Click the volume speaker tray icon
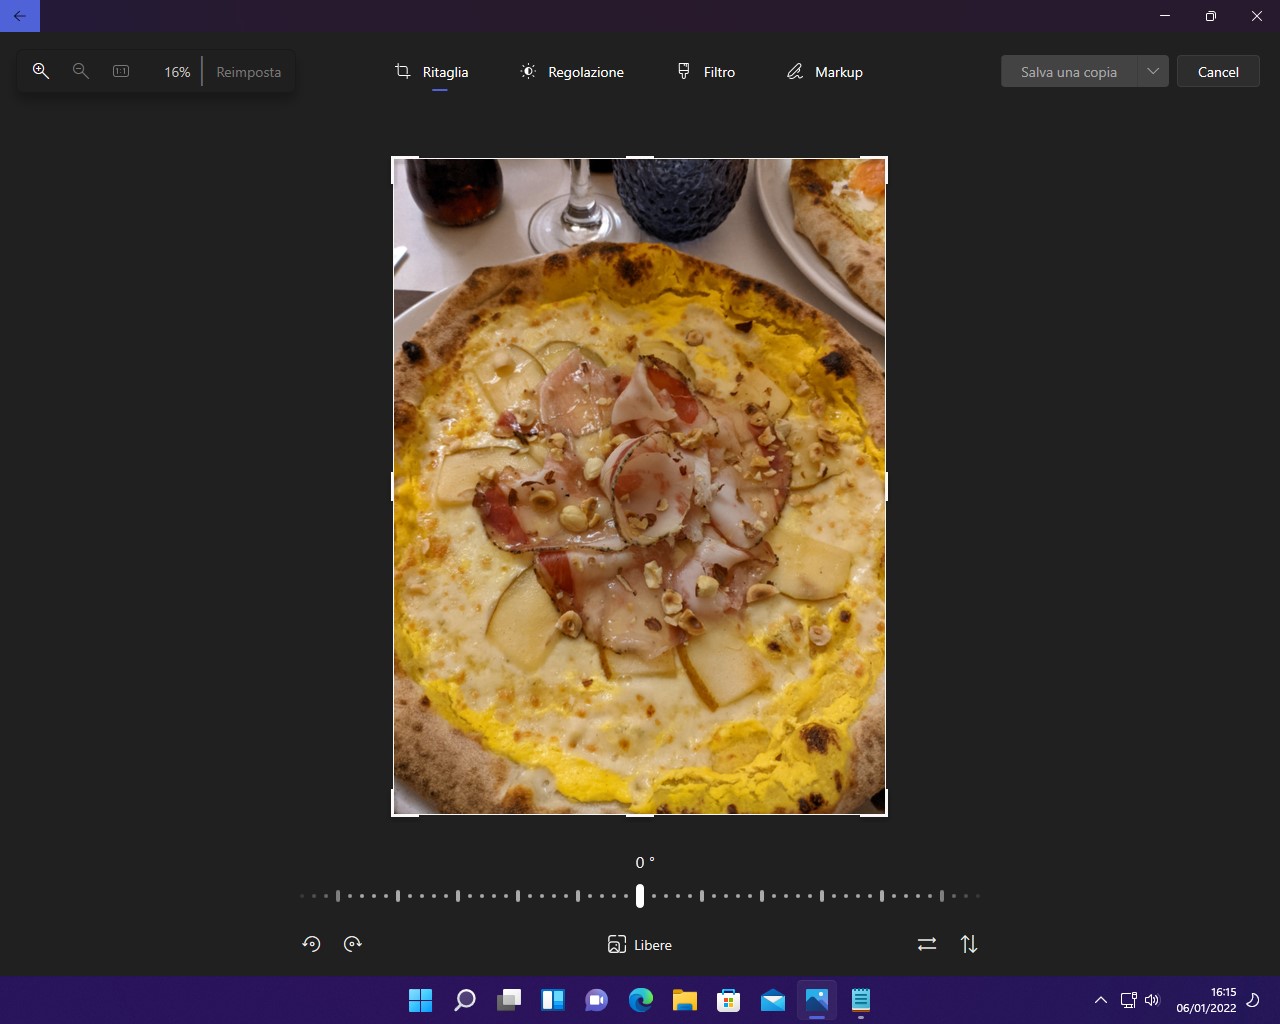The image size is (1280, 1024). 1152,1000
